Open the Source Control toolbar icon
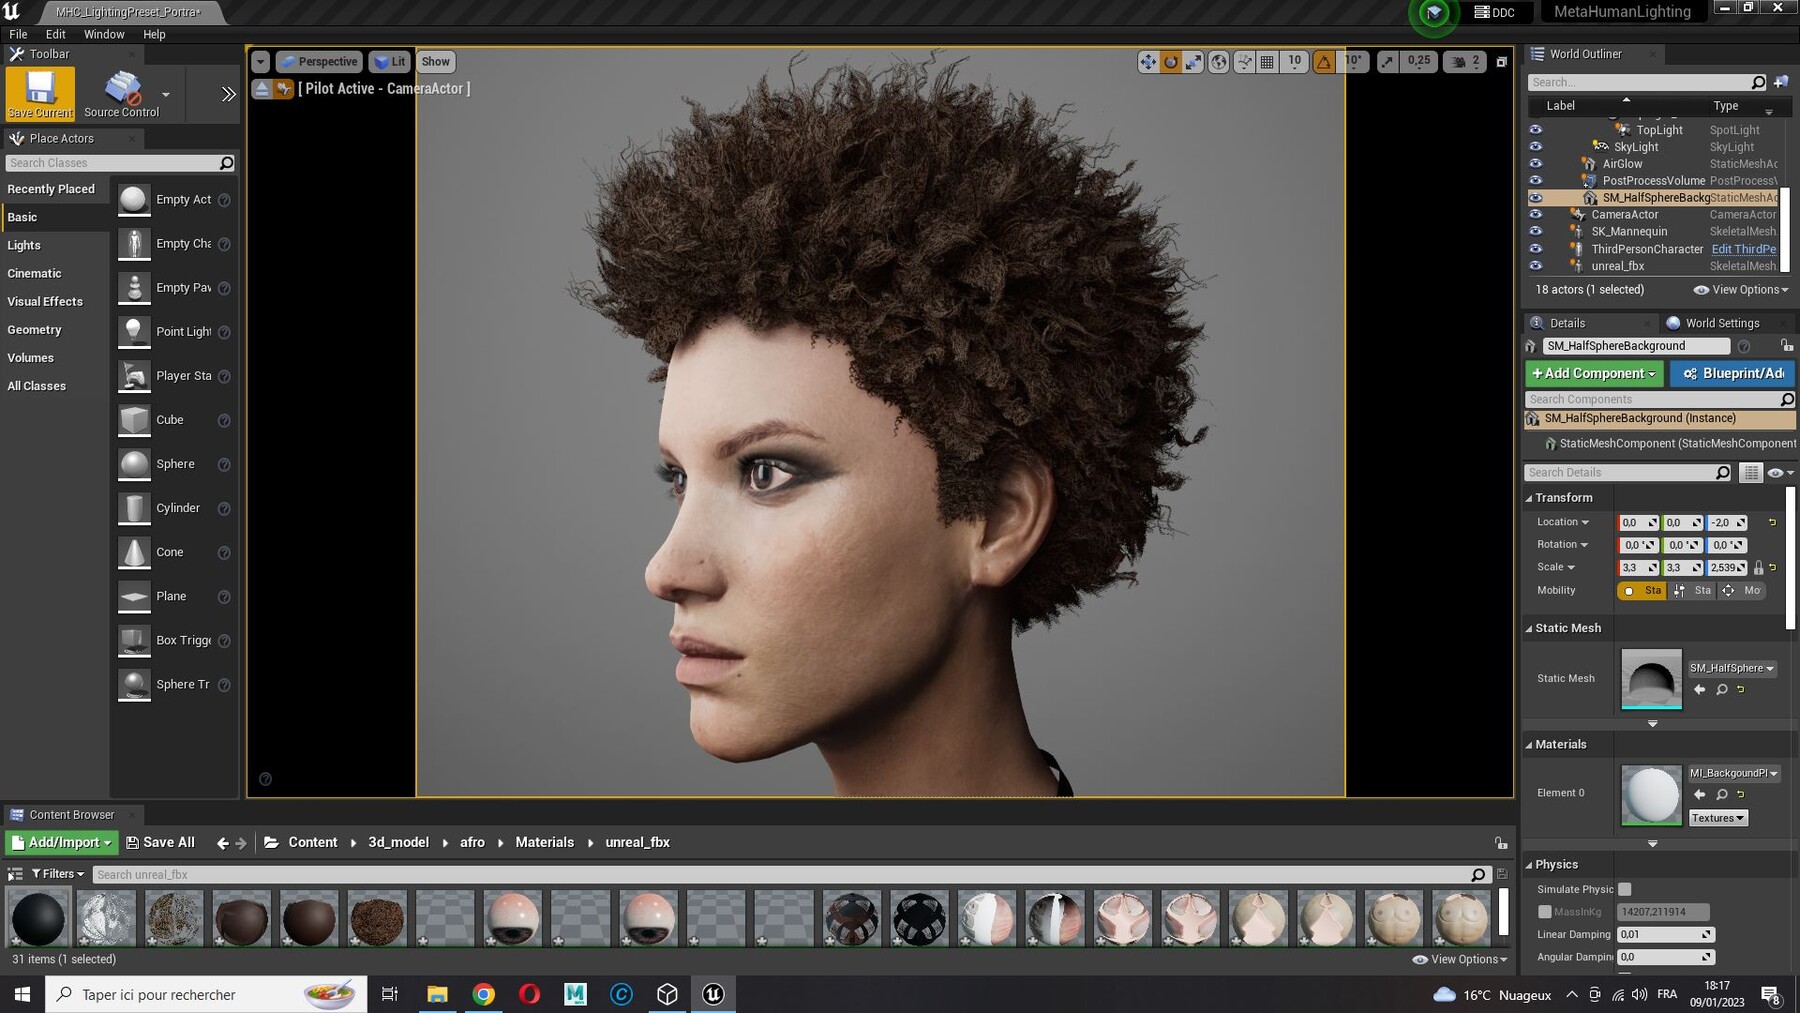 pyautogui.click(x=122, y=93)
